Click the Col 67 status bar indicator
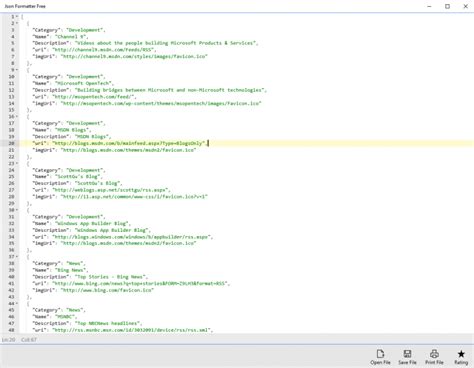This screenshot has width=474, height=368. tap(29, 340)
